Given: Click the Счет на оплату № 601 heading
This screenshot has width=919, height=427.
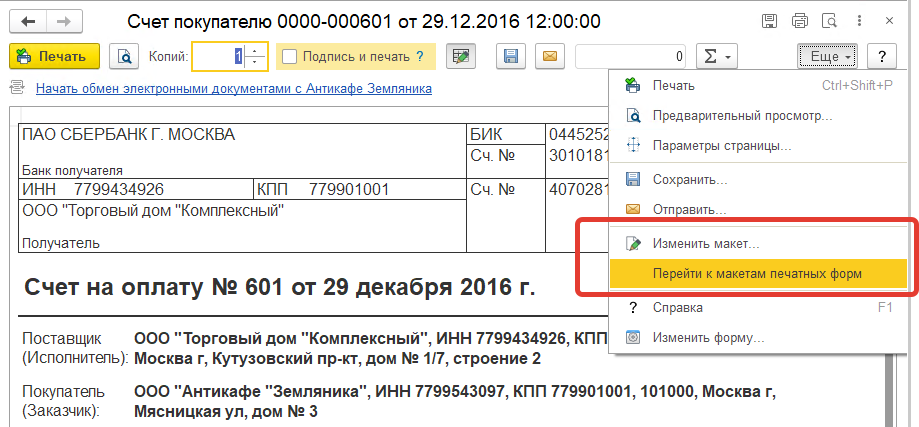Looking at the screenshot, I should [x=280, y=288].
